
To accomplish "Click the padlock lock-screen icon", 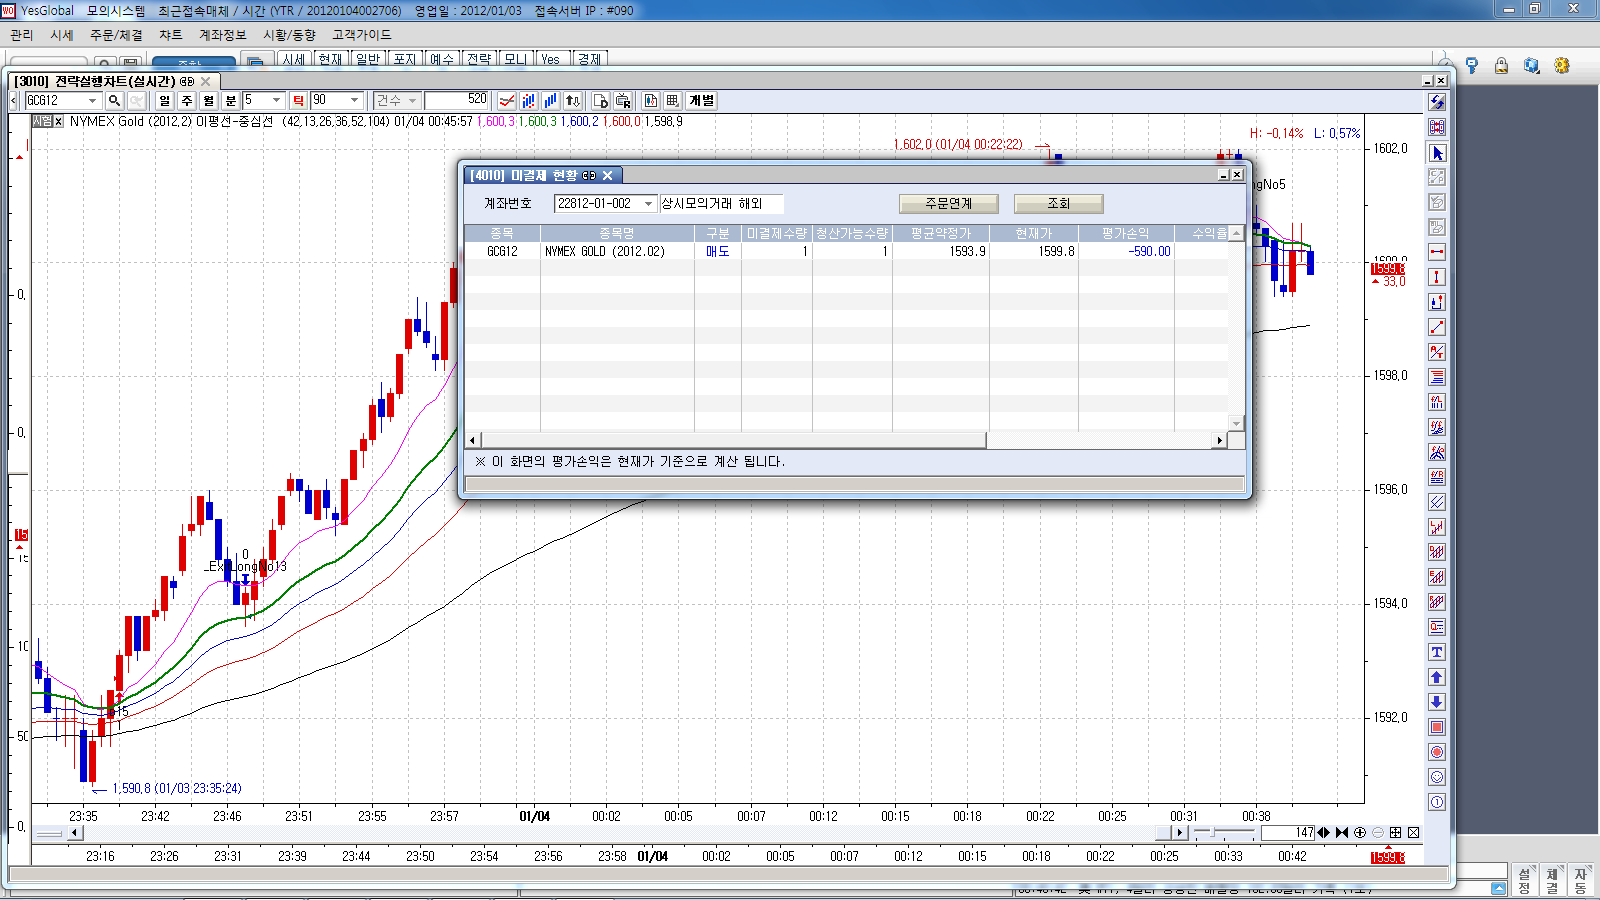I will coord(1501,66).
